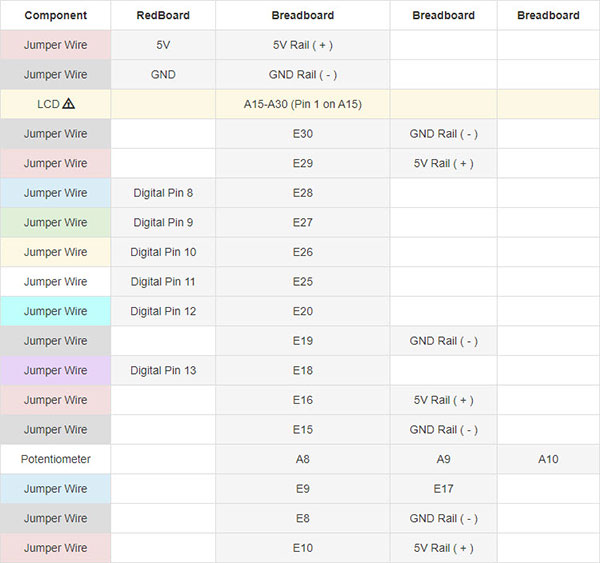Click the 5V Rail ( + ) cell in first row
The width and height of the screenshot is (600, 563).
tap(303, 45)
